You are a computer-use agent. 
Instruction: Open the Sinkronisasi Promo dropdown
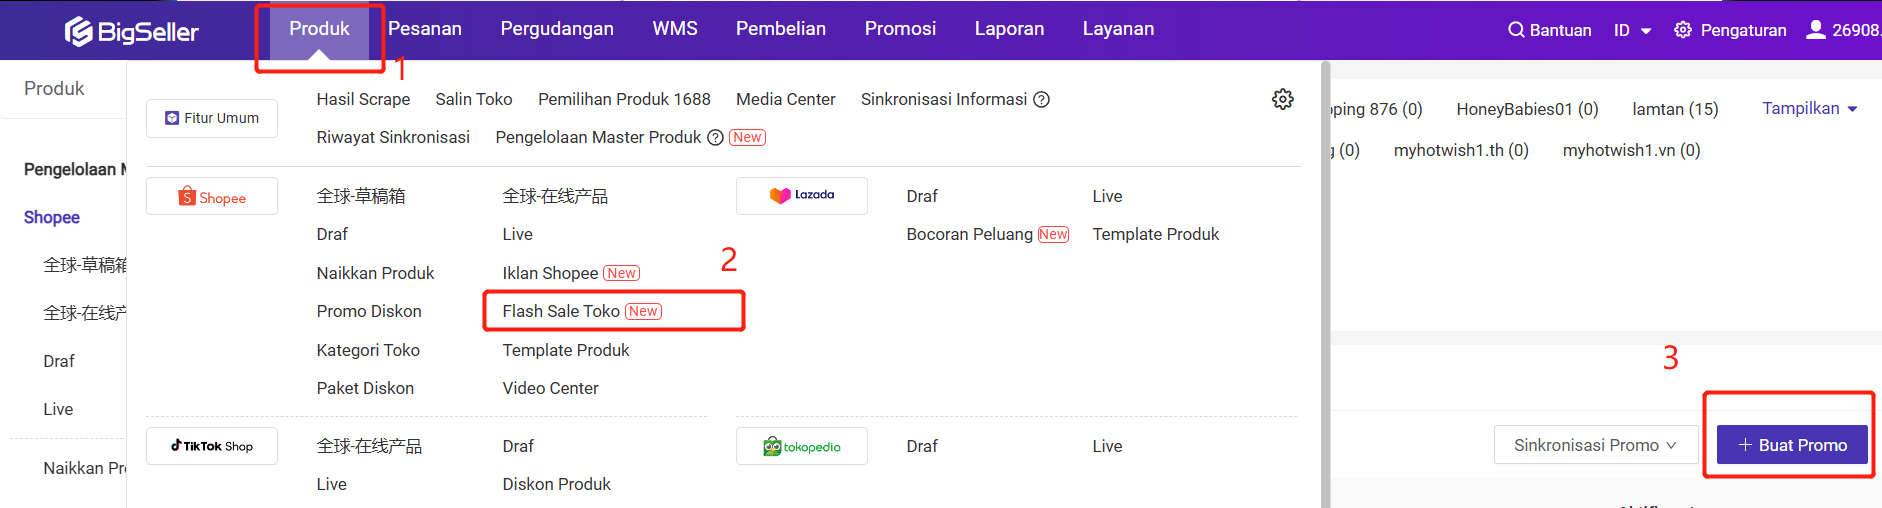pyautogui.click(x=1596, y=445)
